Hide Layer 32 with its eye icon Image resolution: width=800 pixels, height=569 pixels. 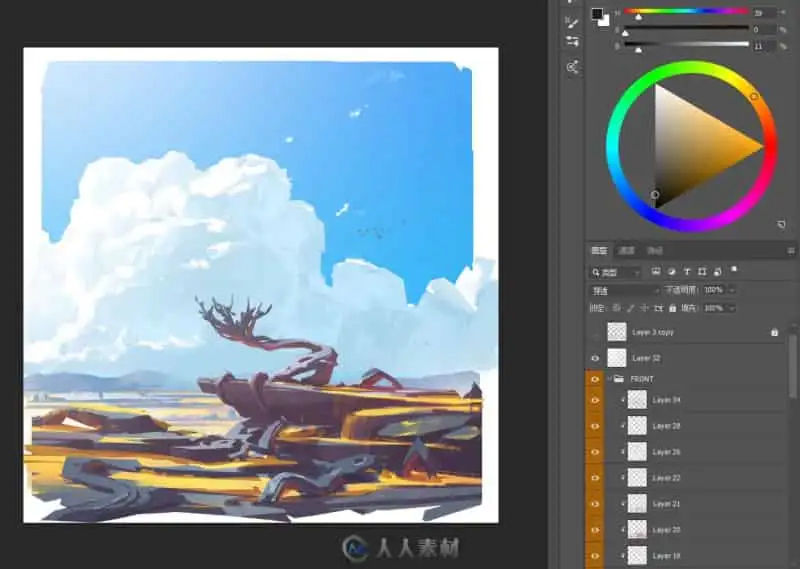coord(595,359)
